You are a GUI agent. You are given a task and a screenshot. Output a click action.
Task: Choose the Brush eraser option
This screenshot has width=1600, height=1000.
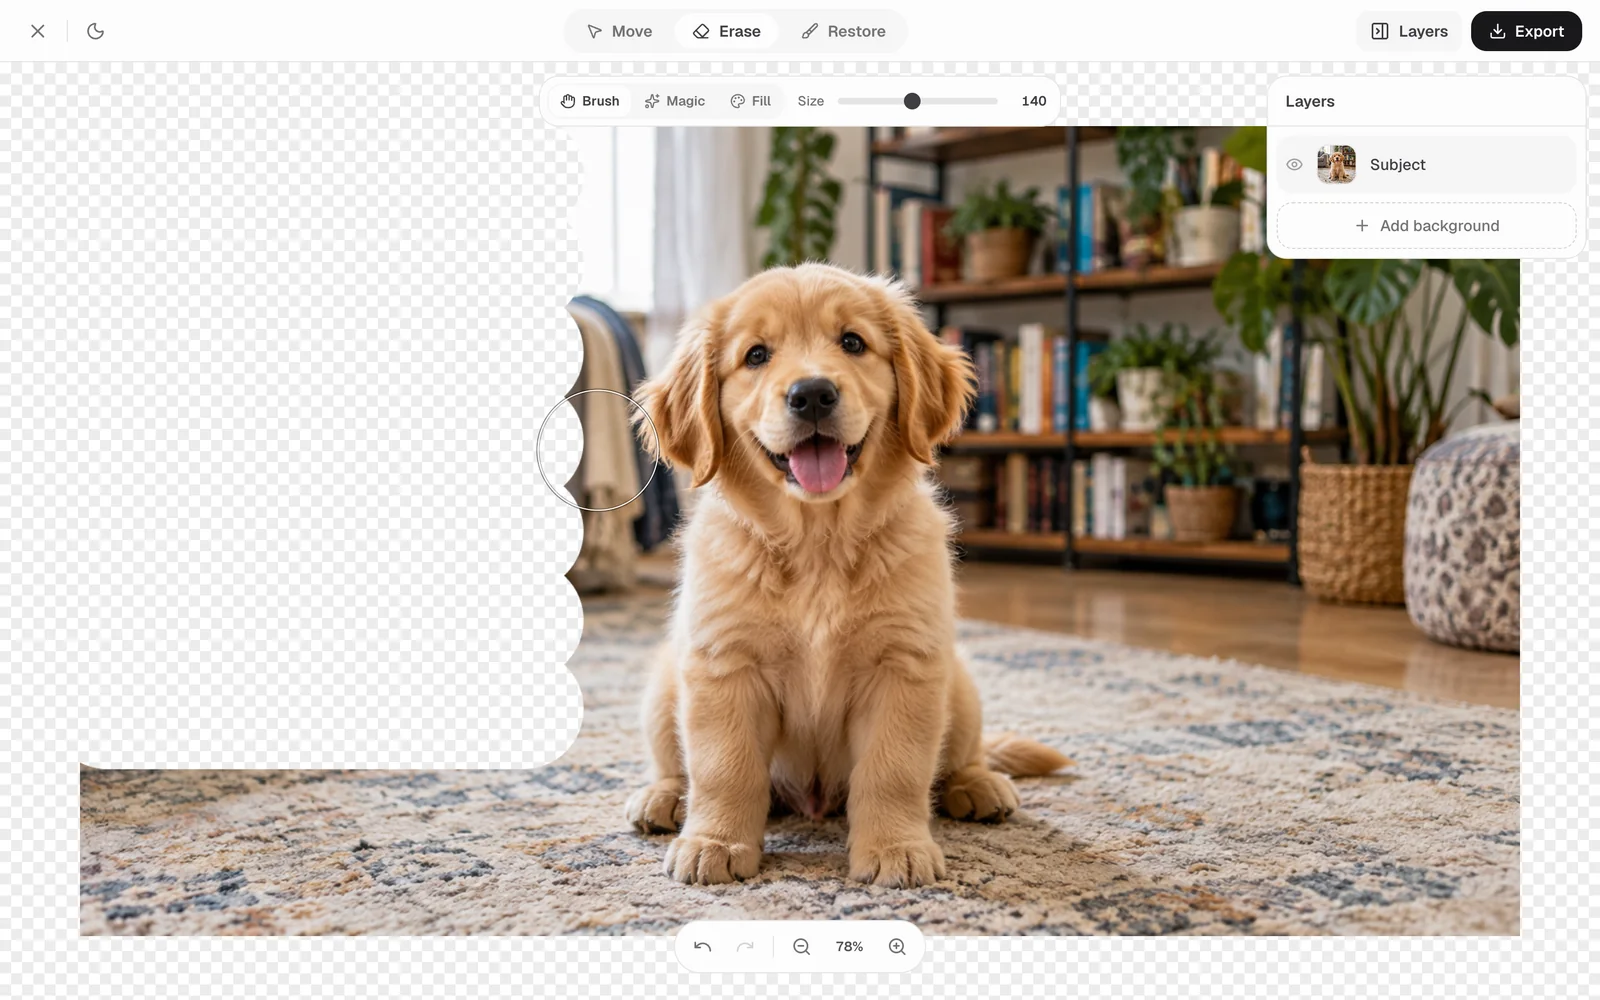[x=590, y=101]
